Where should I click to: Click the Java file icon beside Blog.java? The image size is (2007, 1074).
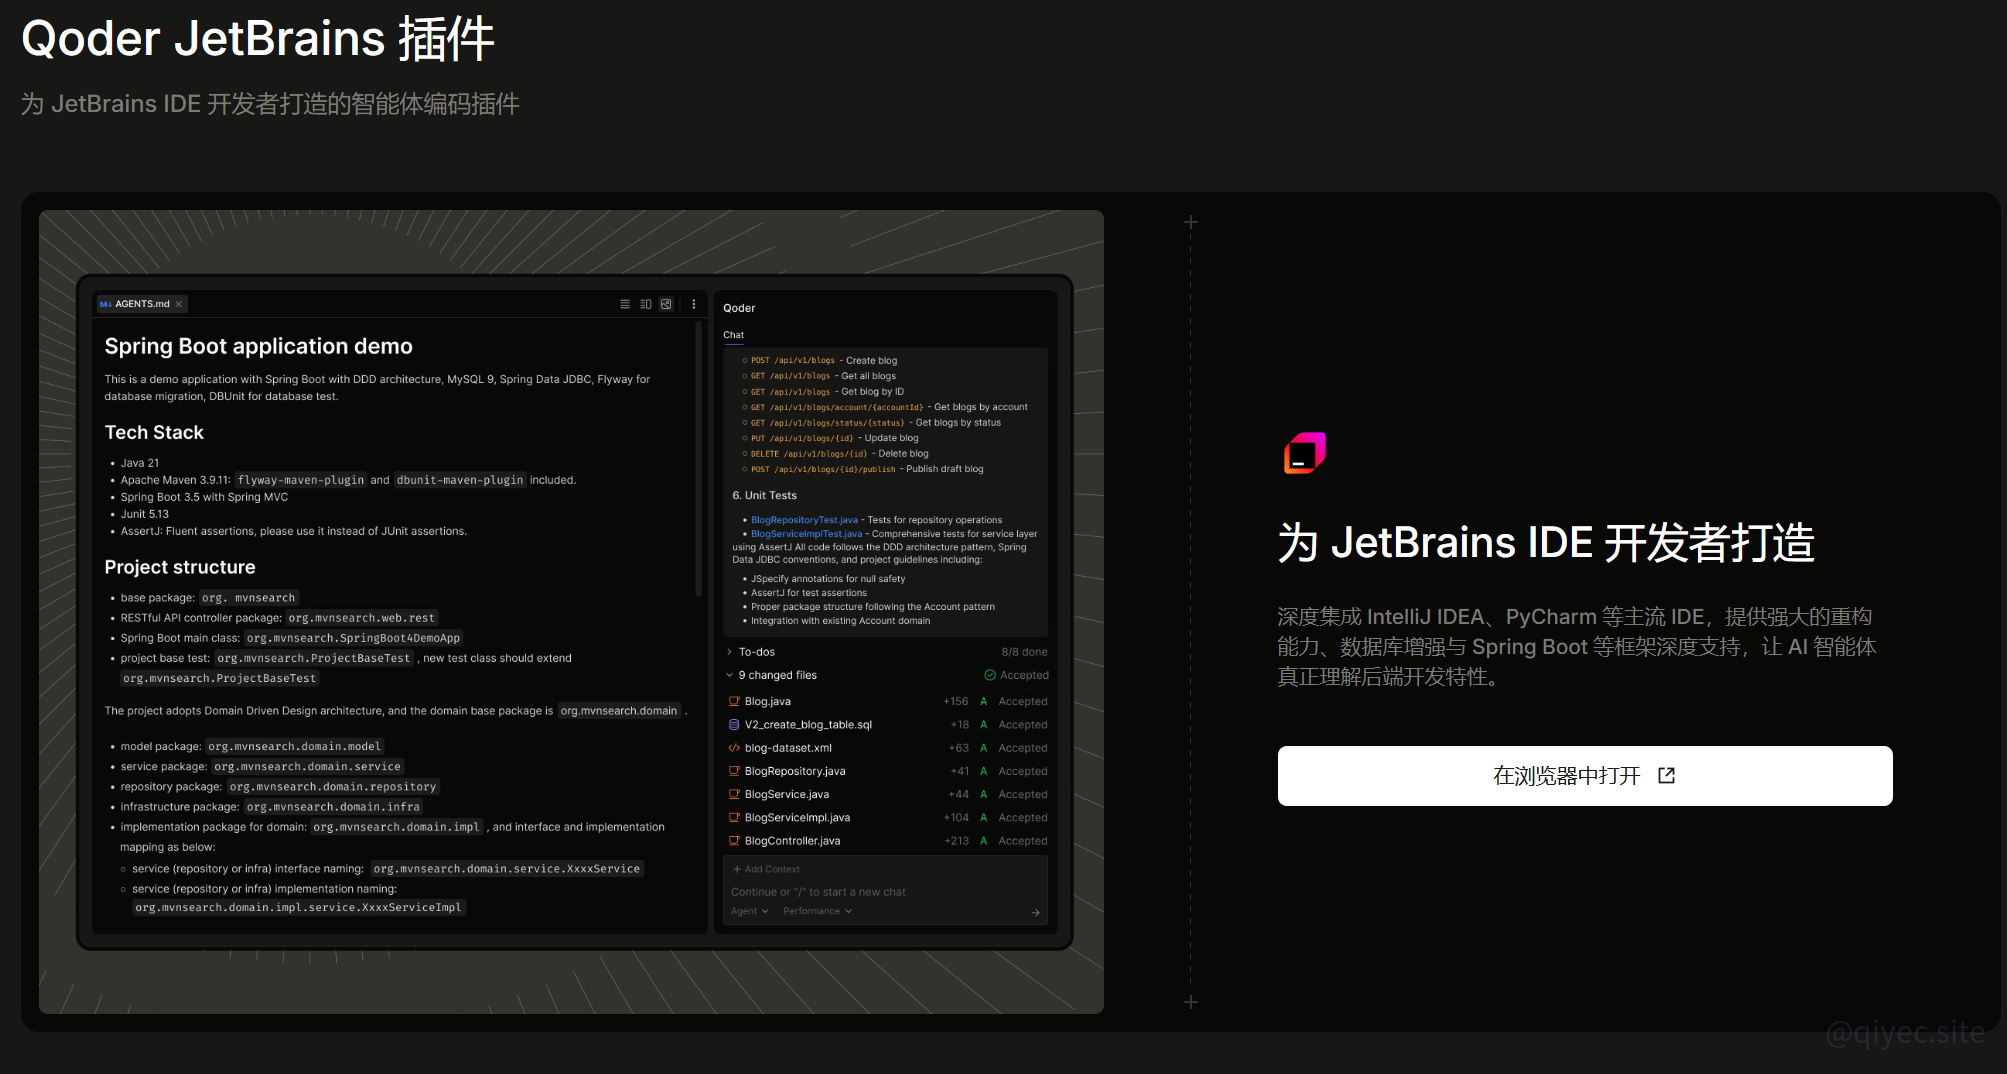[735, 701]
